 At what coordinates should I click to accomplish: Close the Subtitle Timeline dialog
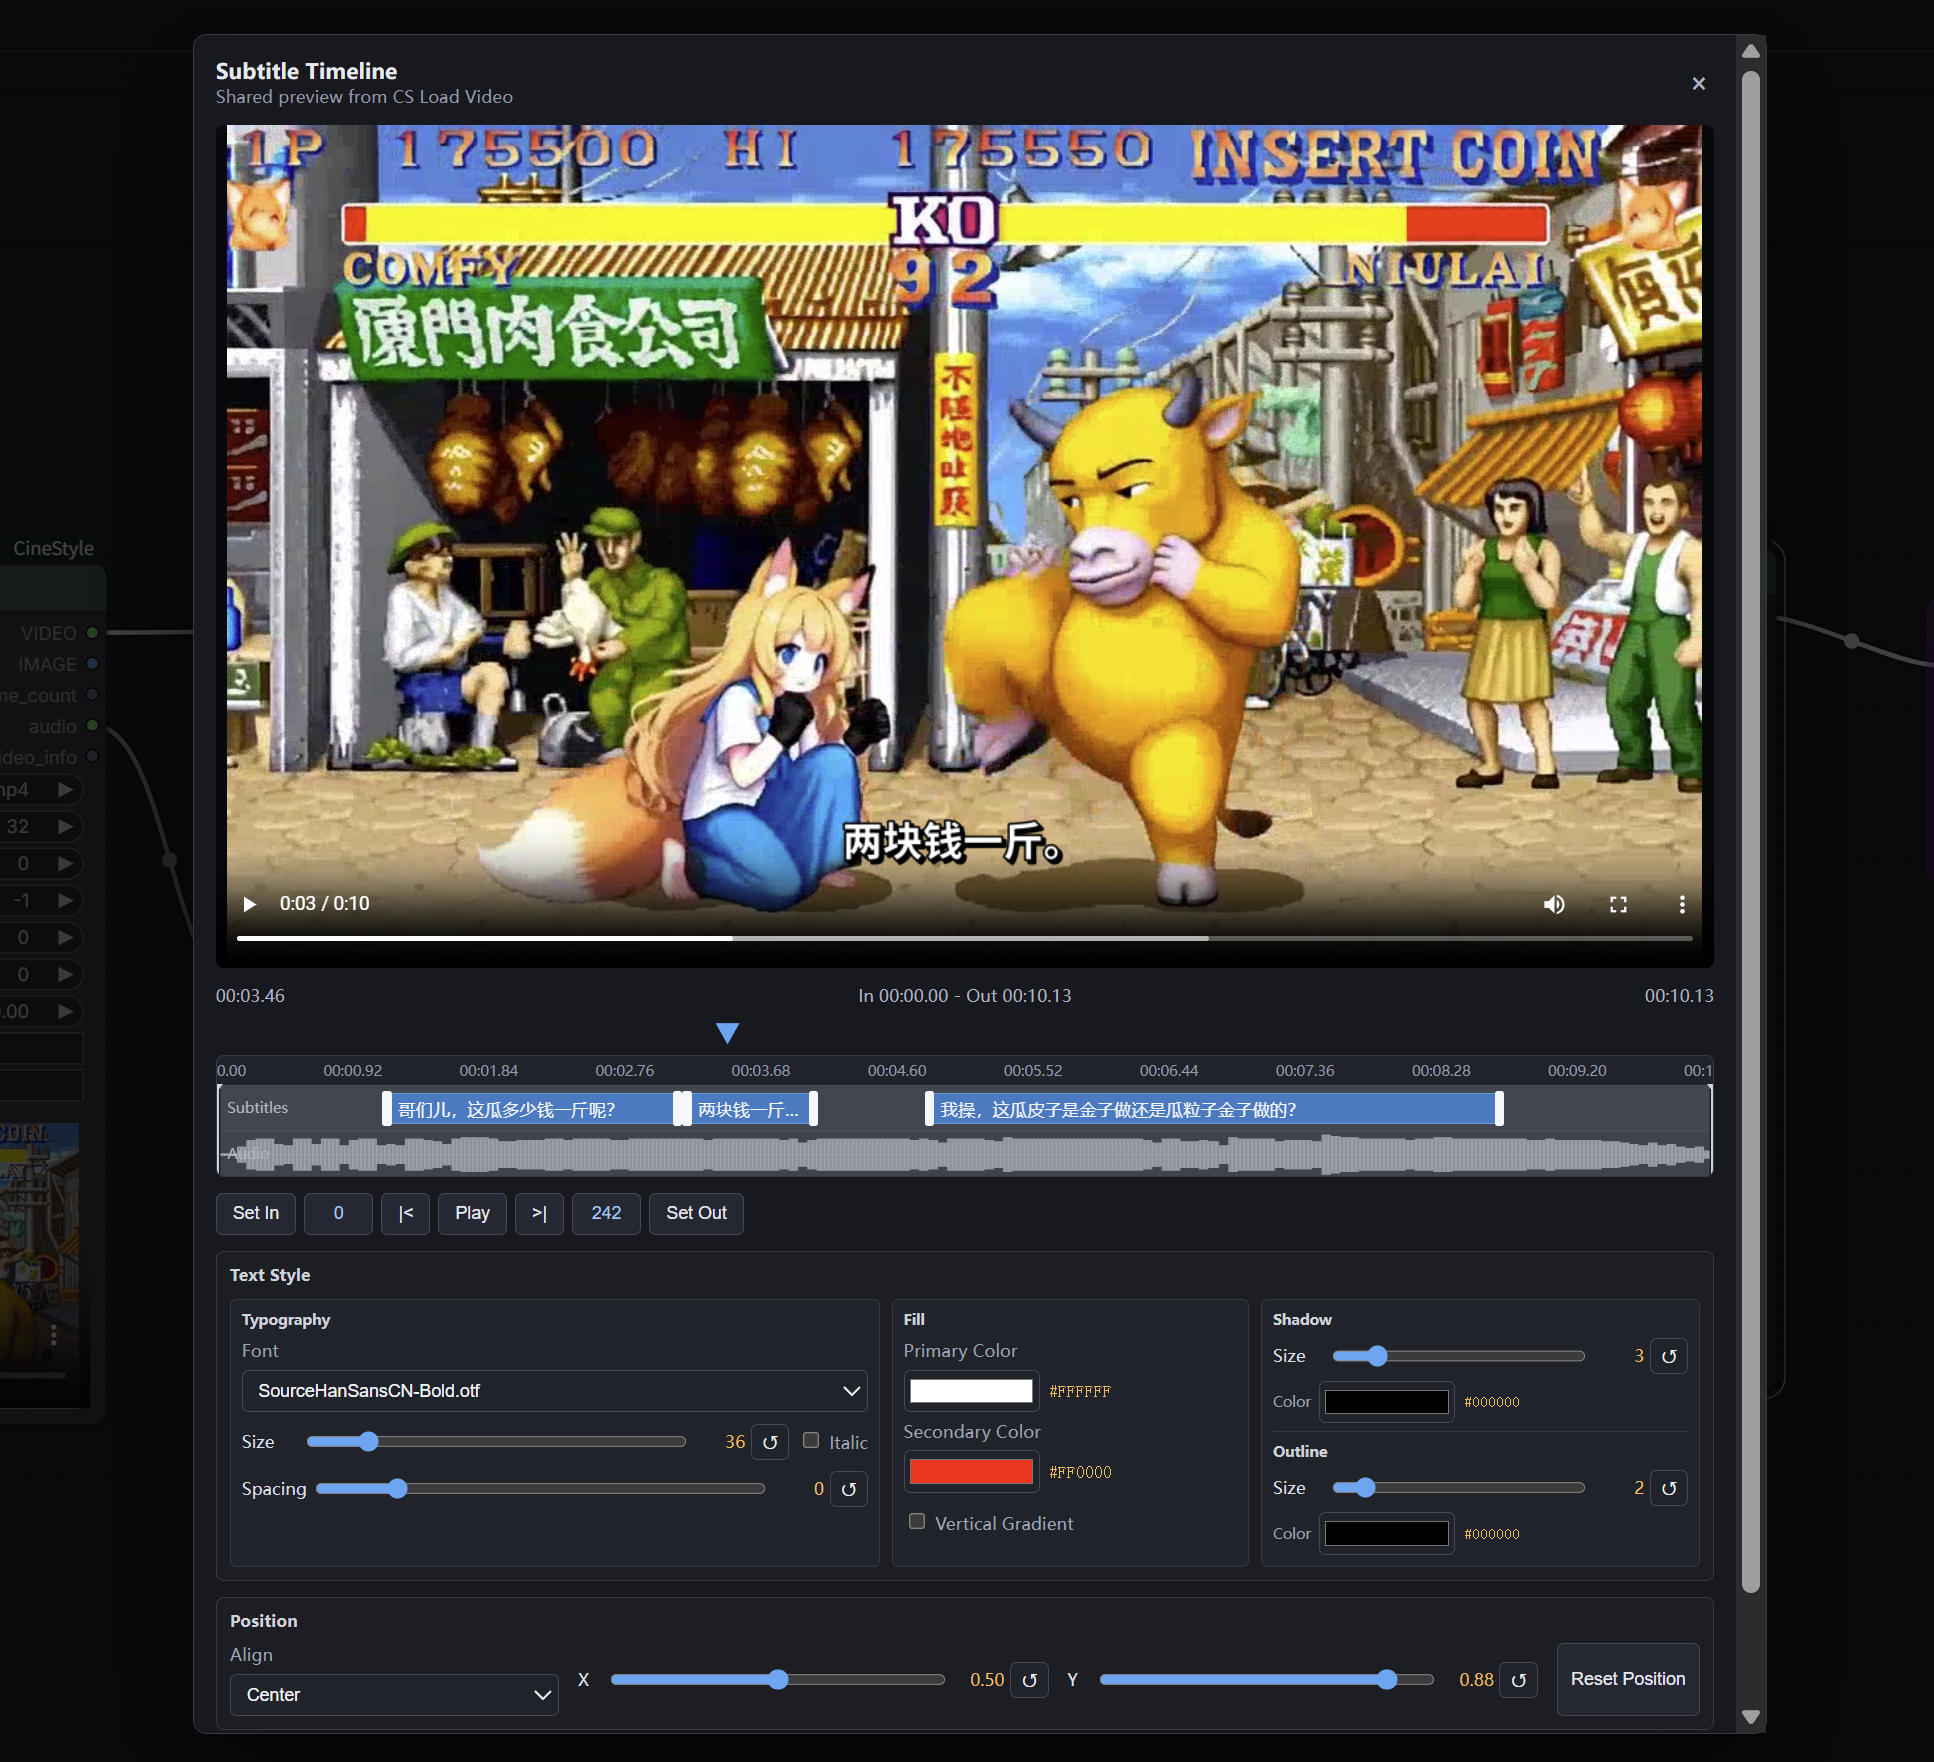click(x=1698, y=84)
